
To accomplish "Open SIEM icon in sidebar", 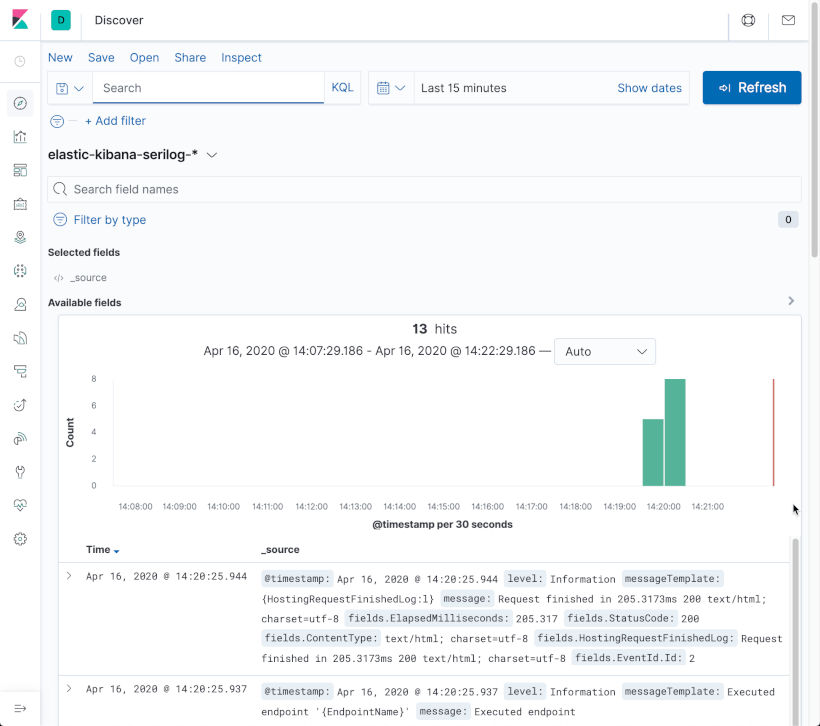I will click(x=20, y=438).
